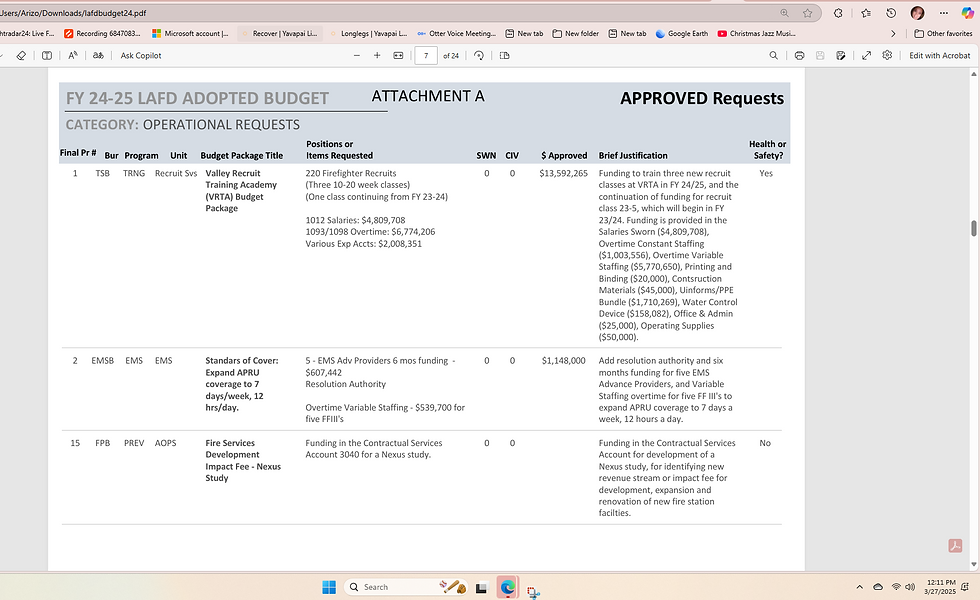Open the Favorites list
980x600 pixels.
pyautogui.click(x=866, y=13)
